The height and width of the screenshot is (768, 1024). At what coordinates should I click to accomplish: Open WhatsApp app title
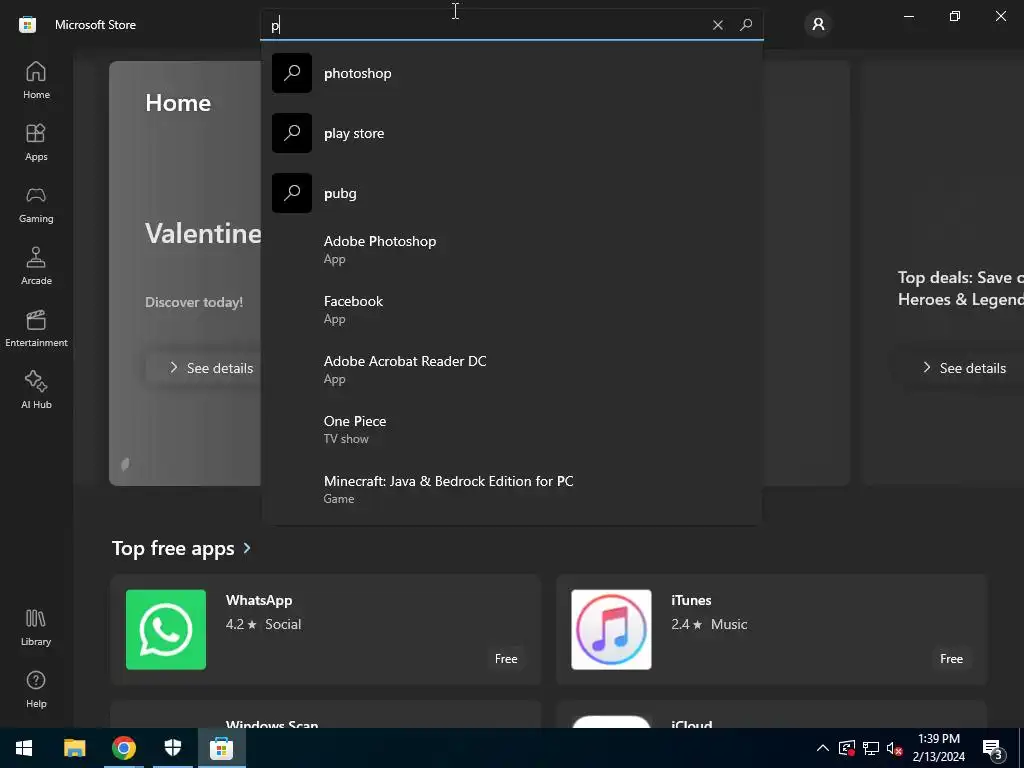259,600
